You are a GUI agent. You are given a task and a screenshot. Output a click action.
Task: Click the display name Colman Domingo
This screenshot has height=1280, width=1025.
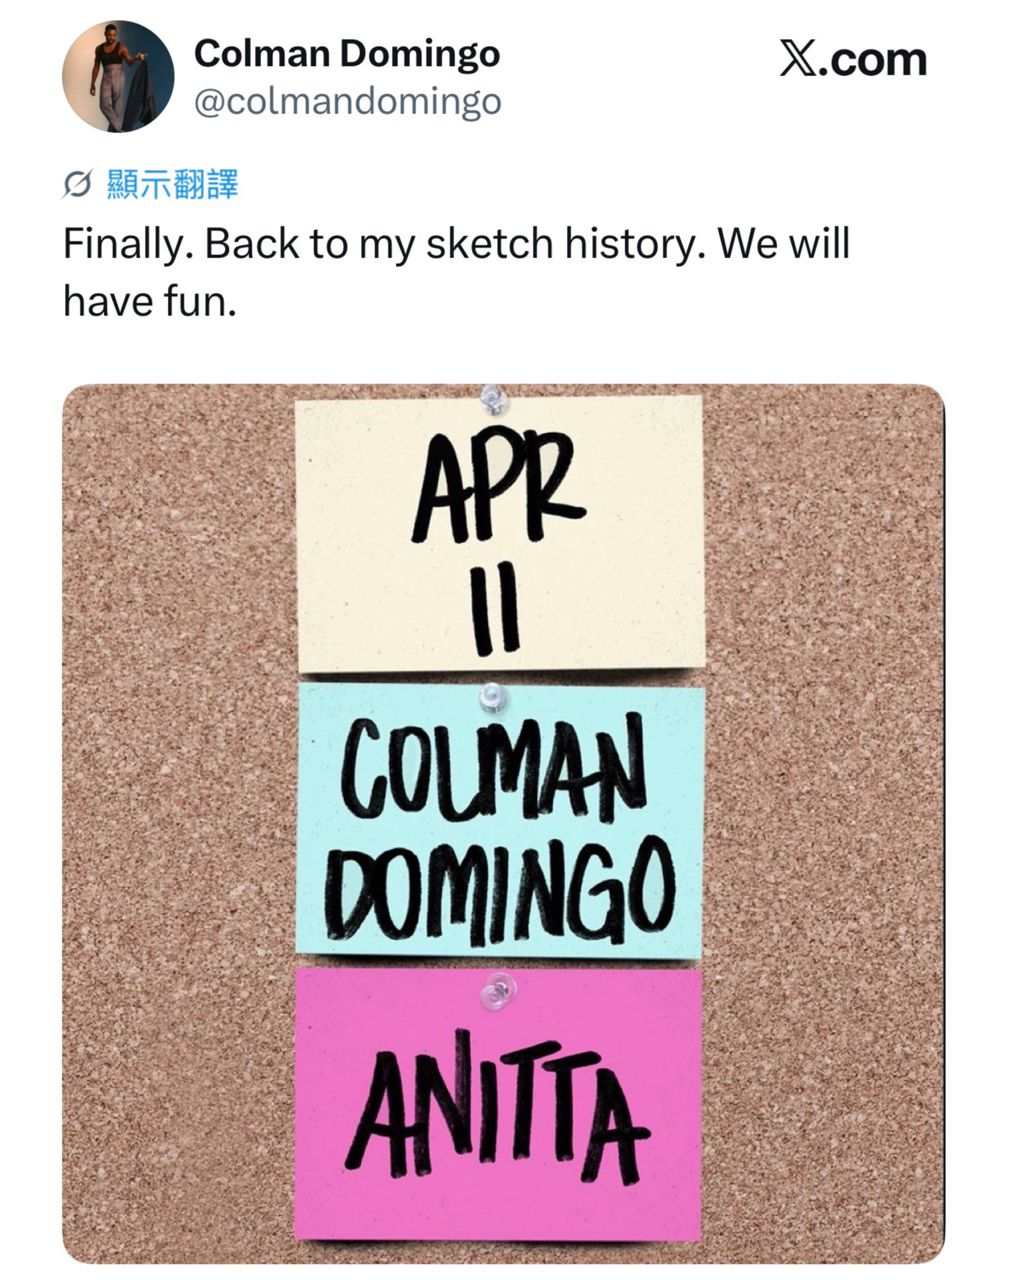[x=346, y=53]
